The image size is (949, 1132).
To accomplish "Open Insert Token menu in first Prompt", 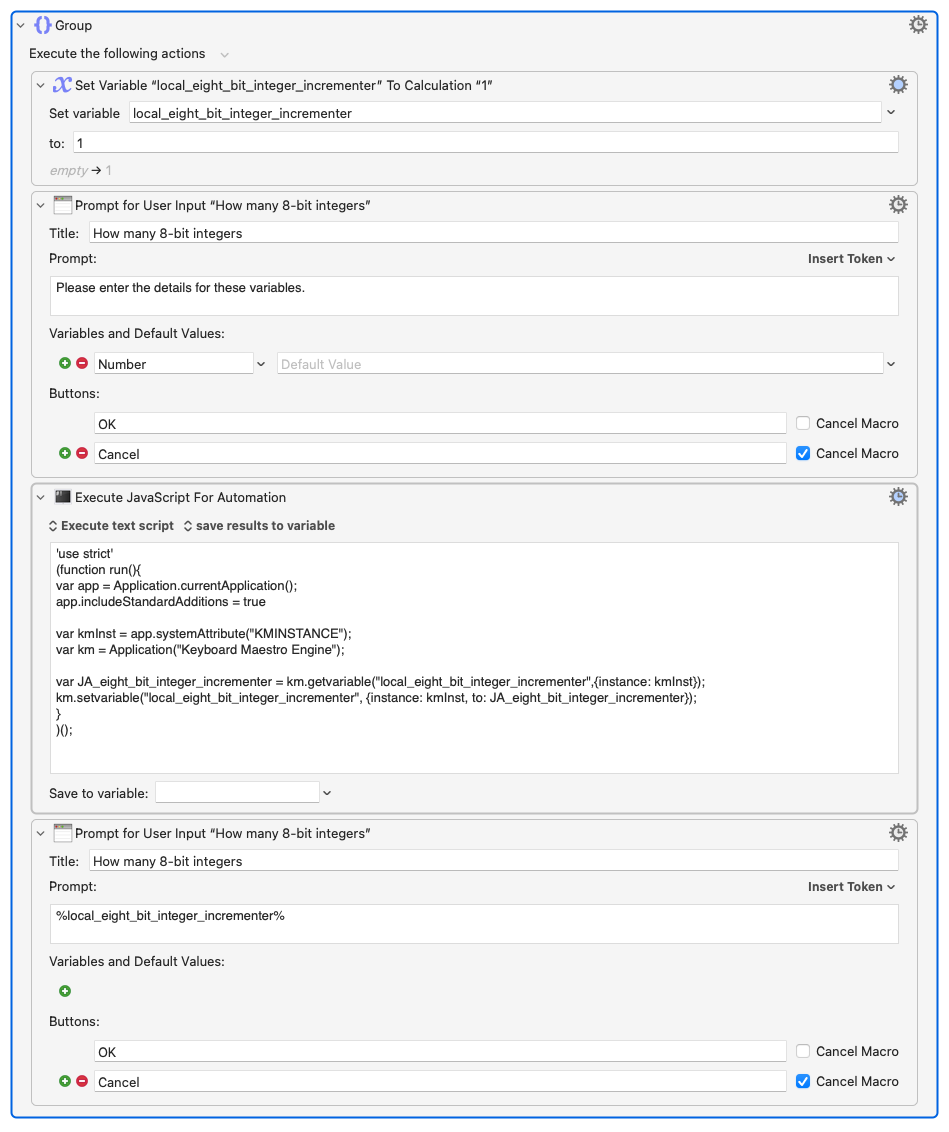I will click(x=852, y=258).
